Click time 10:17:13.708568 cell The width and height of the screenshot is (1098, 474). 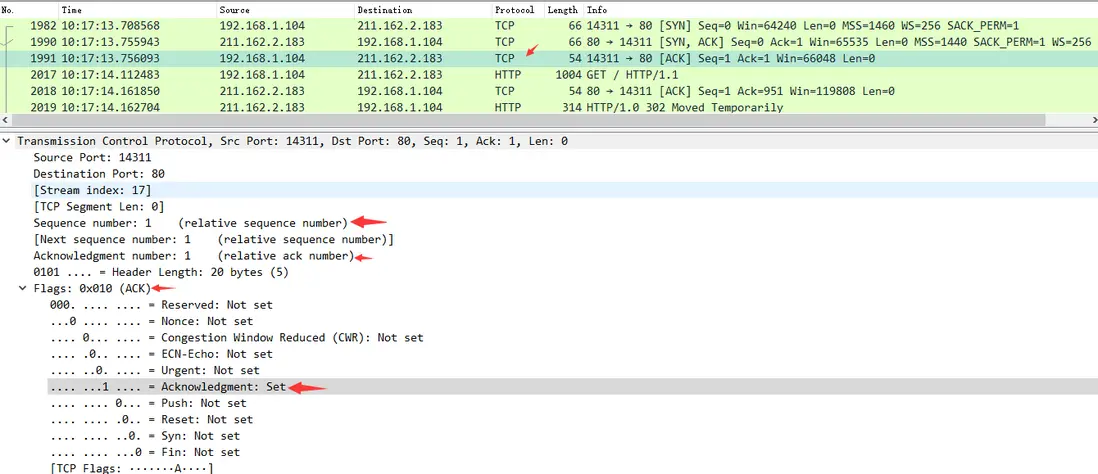pyautogui.click(x=111, y=26)
